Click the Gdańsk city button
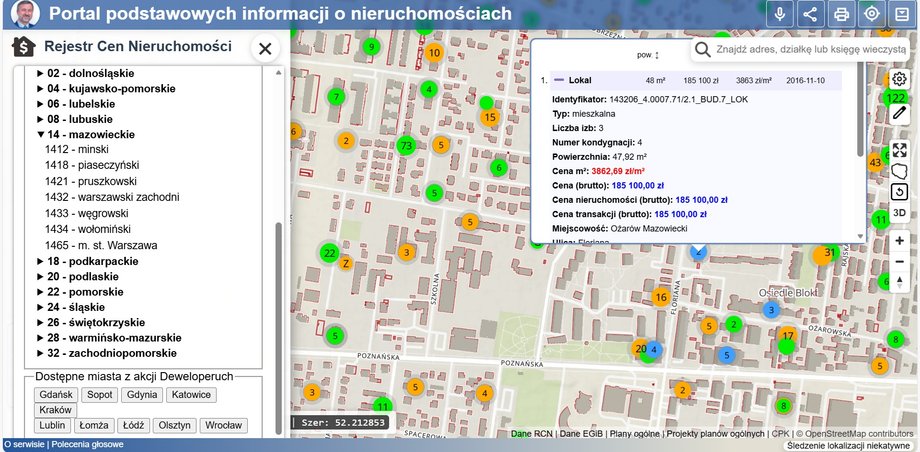This screenshot has height=452, width=920. click(57, 395)
